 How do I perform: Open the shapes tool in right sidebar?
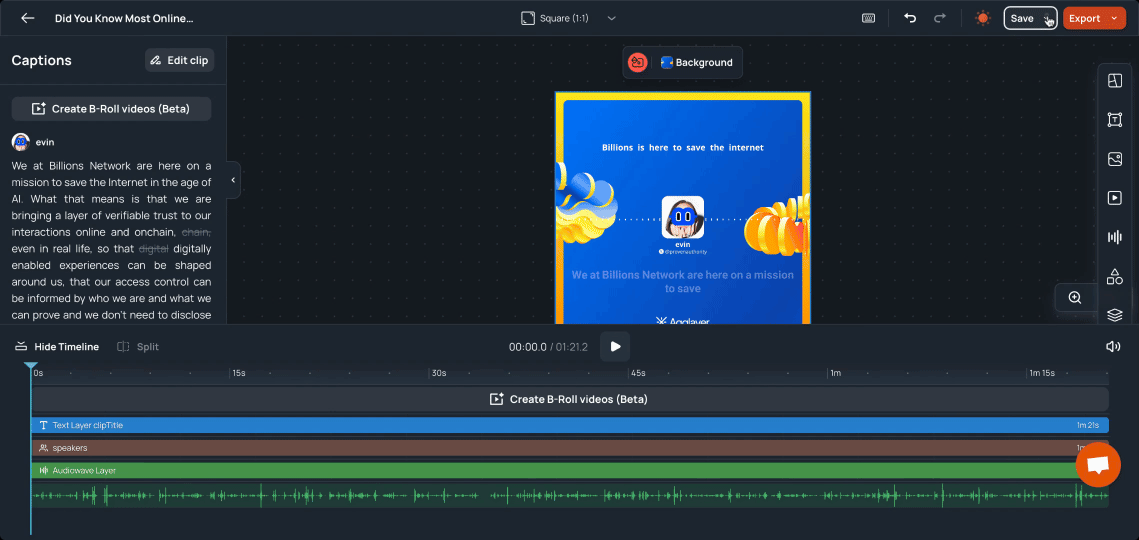[1114, 276]
